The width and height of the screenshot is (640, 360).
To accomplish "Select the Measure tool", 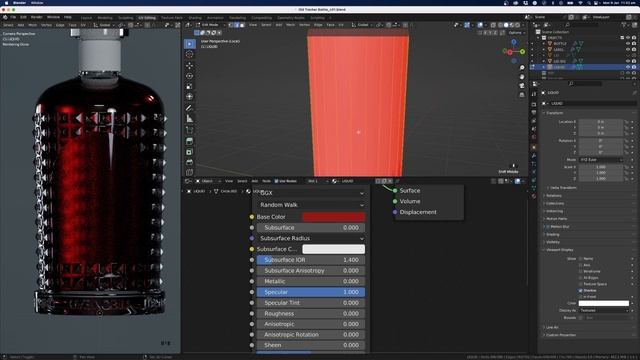I will (x=190, y=119).
